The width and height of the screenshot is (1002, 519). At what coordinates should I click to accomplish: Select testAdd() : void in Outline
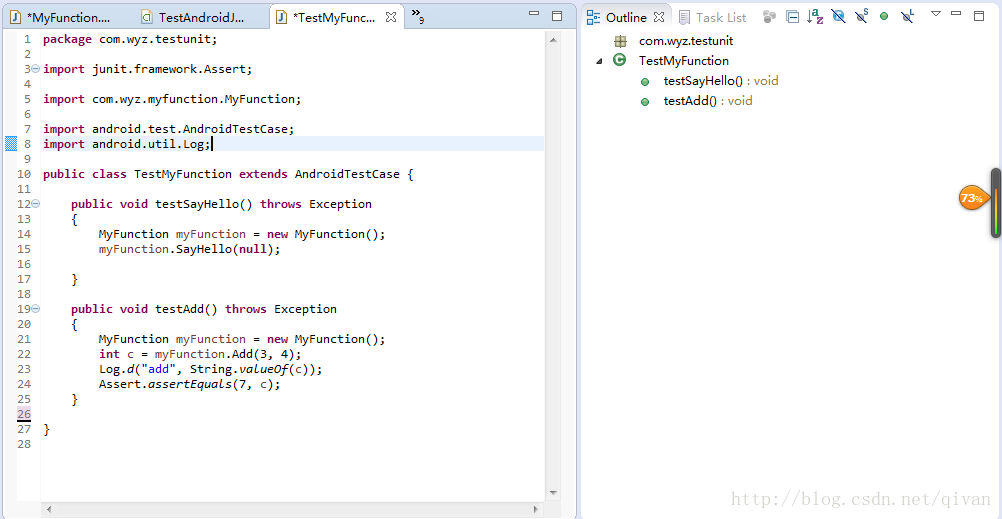click(708, 100)
